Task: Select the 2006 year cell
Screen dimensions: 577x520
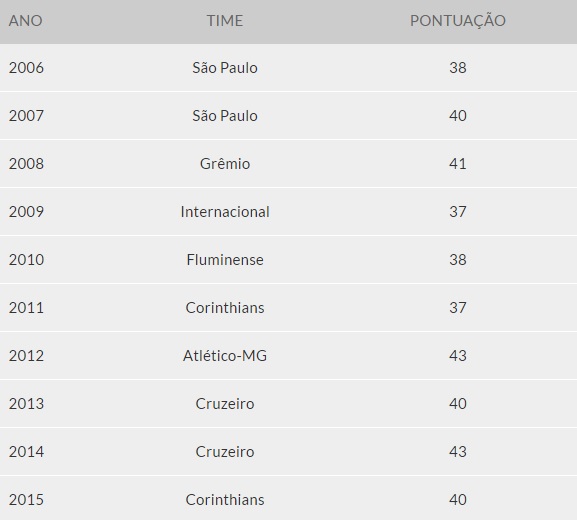Action: pyautogui.click(x=26, y=68)
